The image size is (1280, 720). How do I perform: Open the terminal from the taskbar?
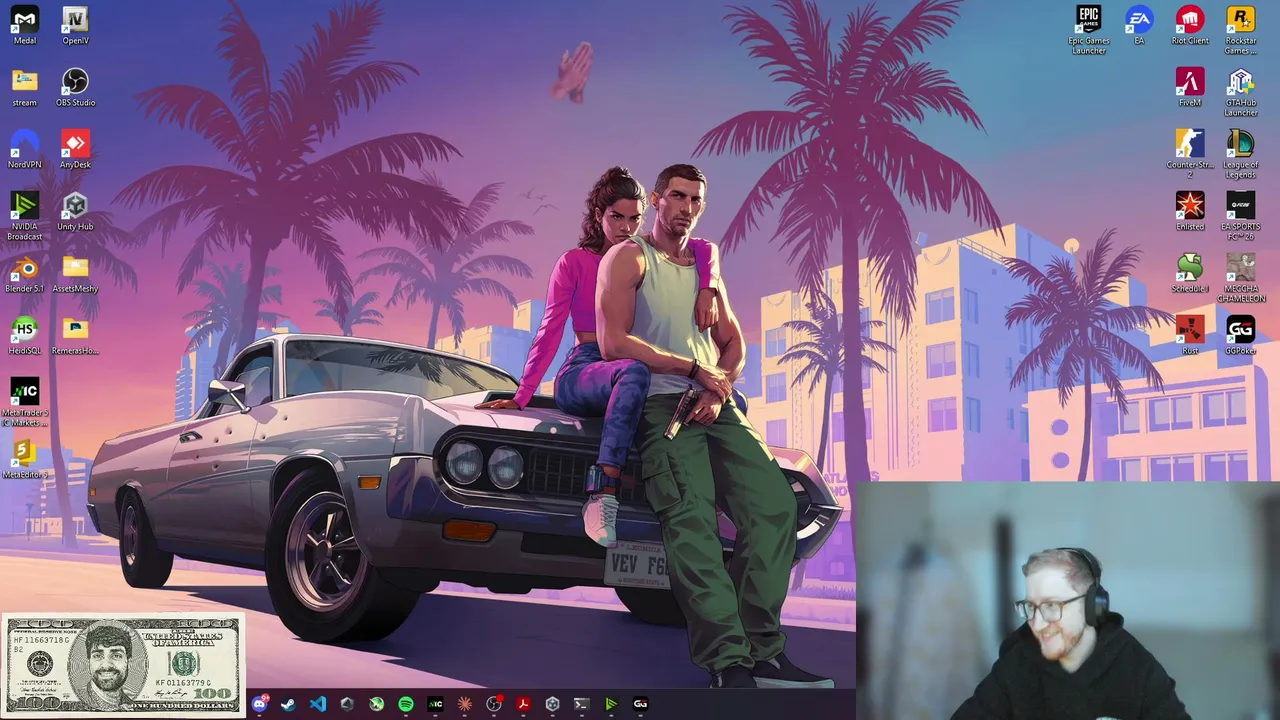[581, 704]
